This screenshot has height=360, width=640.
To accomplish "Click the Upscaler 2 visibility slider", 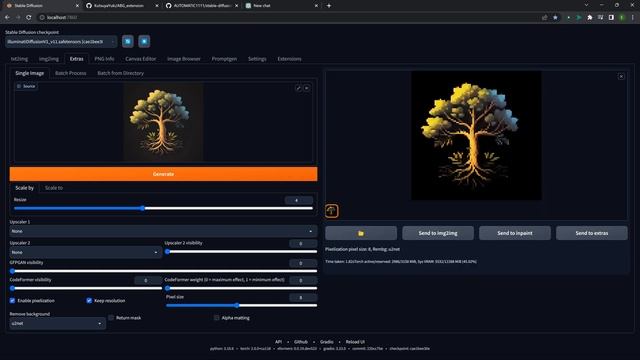I will 241,251.
